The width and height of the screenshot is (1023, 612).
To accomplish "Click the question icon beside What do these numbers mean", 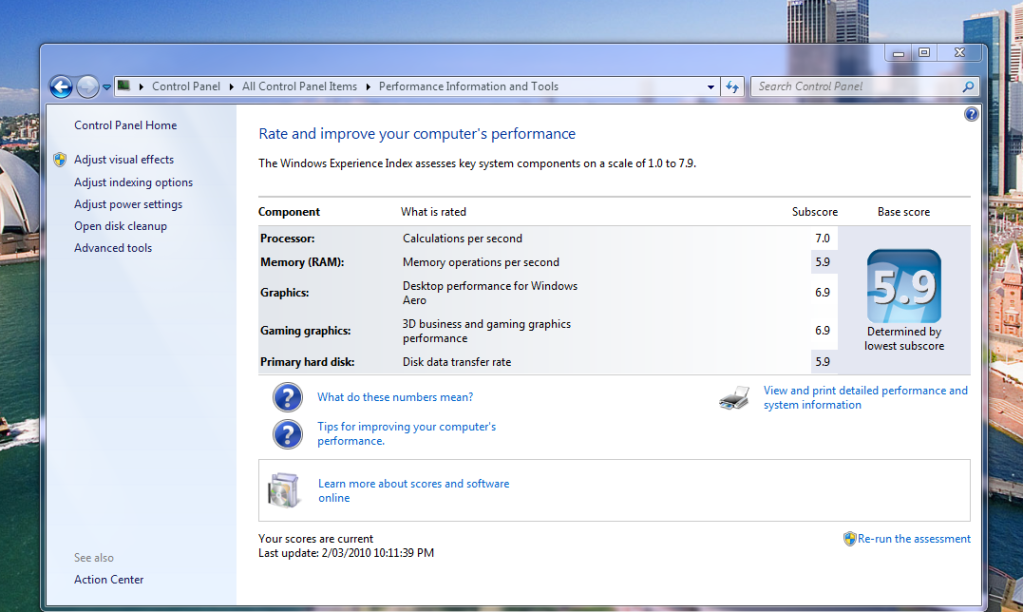I will (288, 397).
